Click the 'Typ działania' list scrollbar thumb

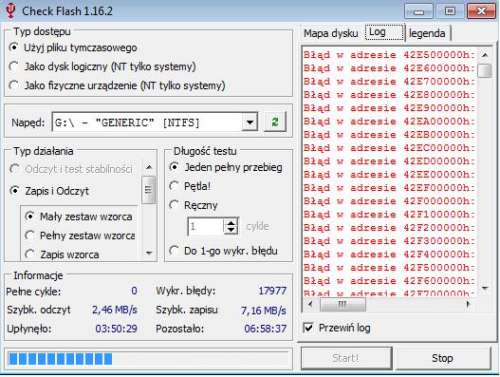pos(148,190)
